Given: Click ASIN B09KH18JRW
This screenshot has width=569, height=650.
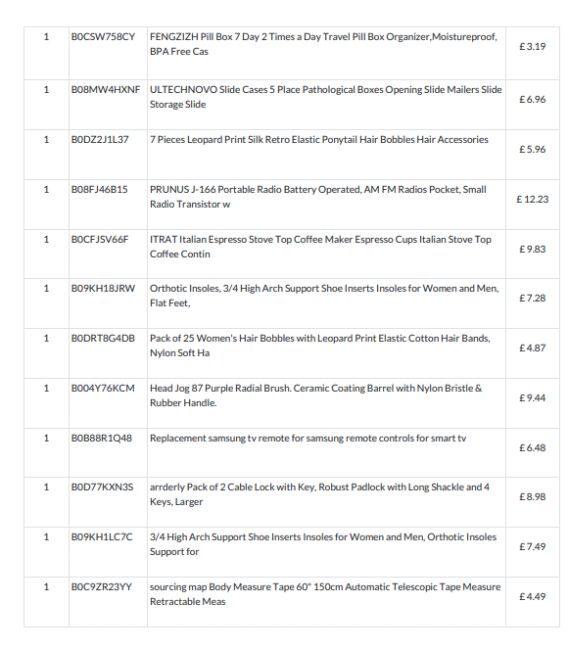Looking at the screenshot, I should [x=103, y=289].
